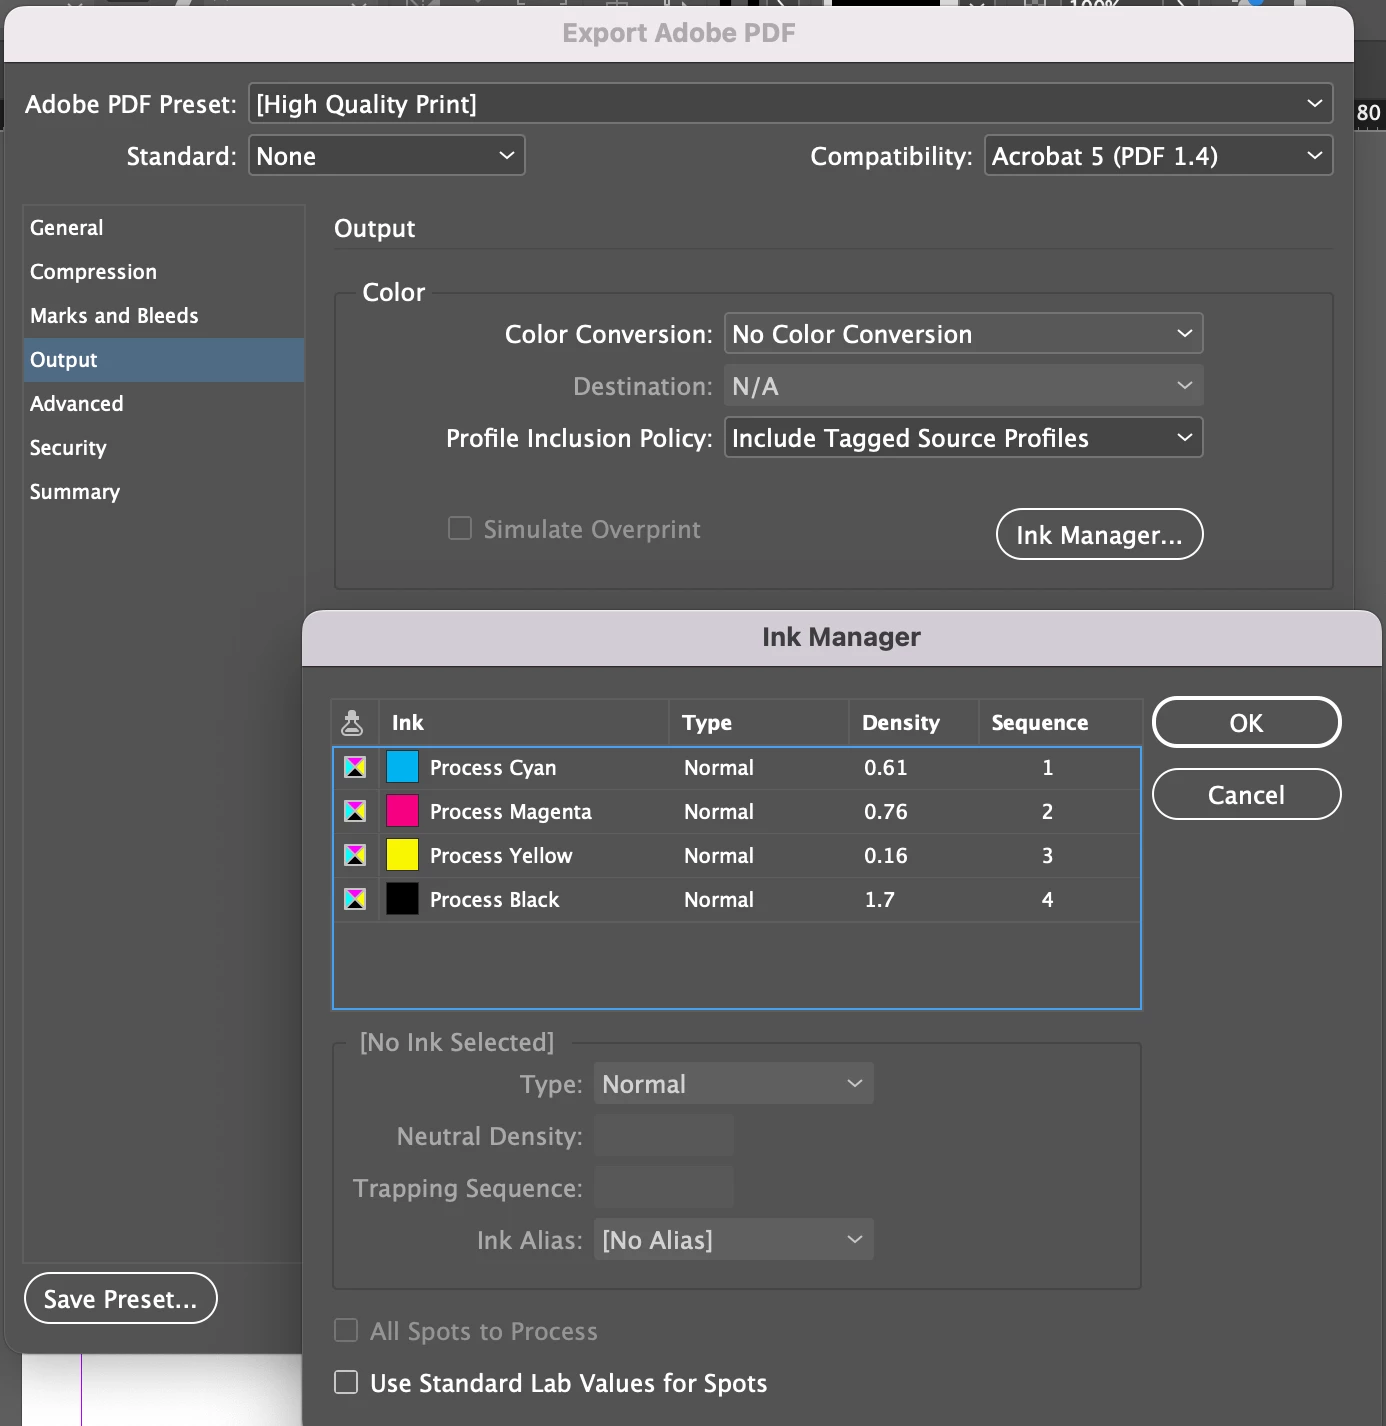Cancel the Ink Manager dialog
The height and width of the screenshot is (1426, 1386).
click(x=1246, y=794)
